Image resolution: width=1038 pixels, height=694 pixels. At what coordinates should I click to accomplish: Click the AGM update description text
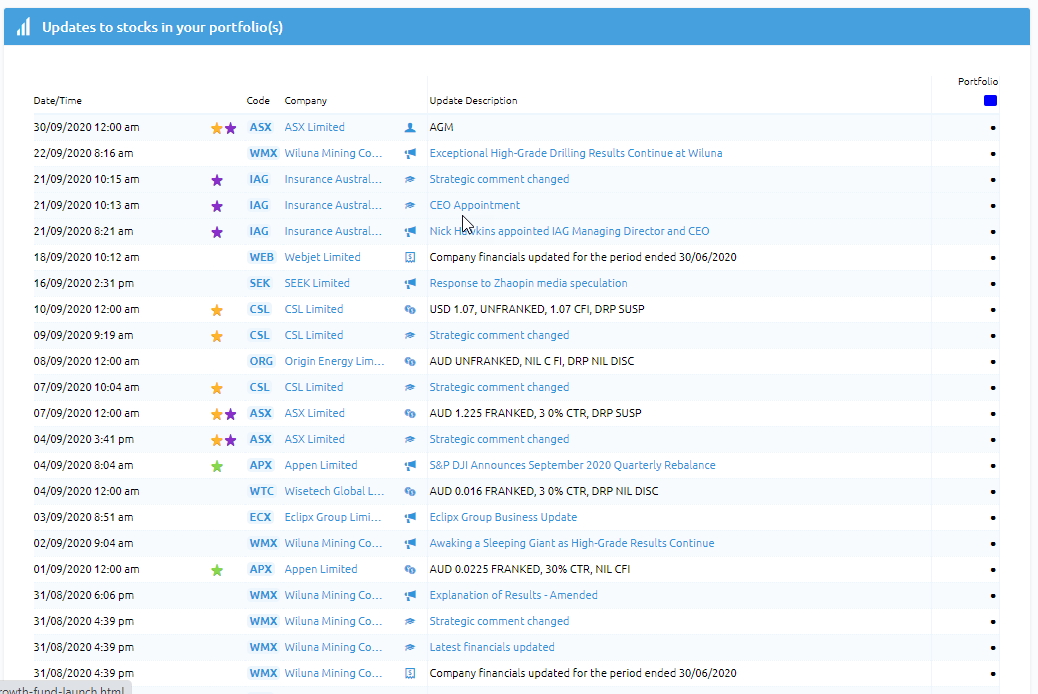click(x=442, y=127)
